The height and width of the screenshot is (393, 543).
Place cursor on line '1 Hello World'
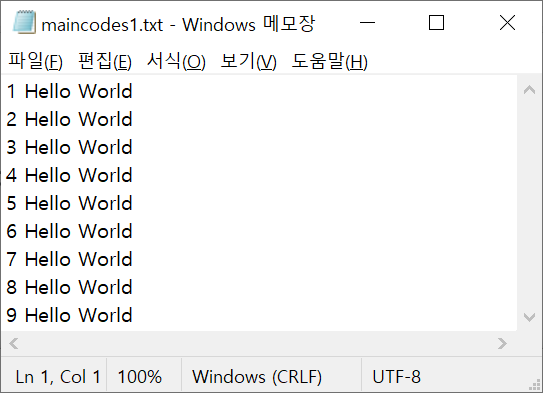coord(70,91)
